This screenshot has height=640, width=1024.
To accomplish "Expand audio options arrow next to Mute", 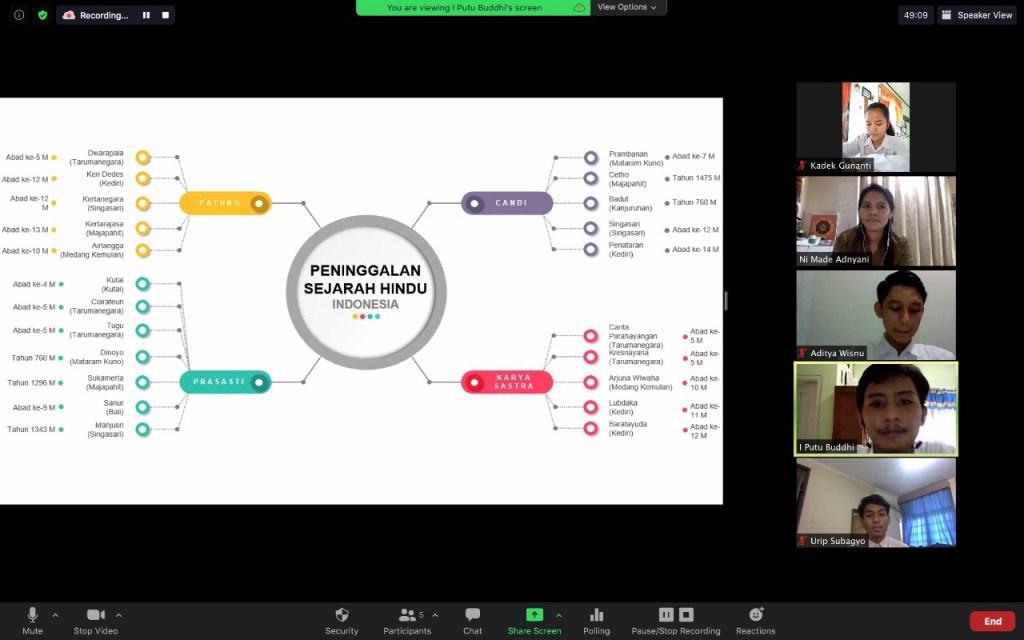I will point(55,615).
